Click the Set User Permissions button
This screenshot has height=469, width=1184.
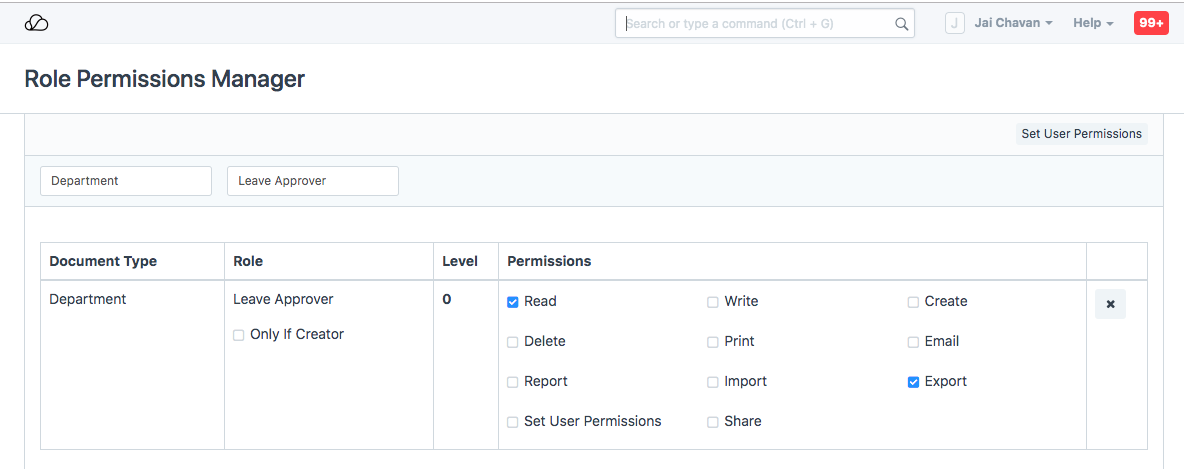(1081, 134)
